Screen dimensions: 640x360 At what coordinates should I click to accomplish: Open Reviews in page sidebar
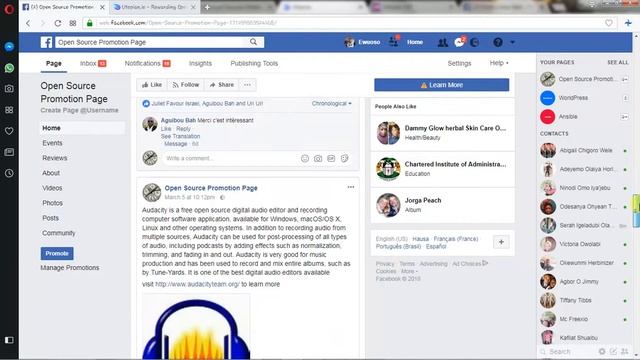54,158
